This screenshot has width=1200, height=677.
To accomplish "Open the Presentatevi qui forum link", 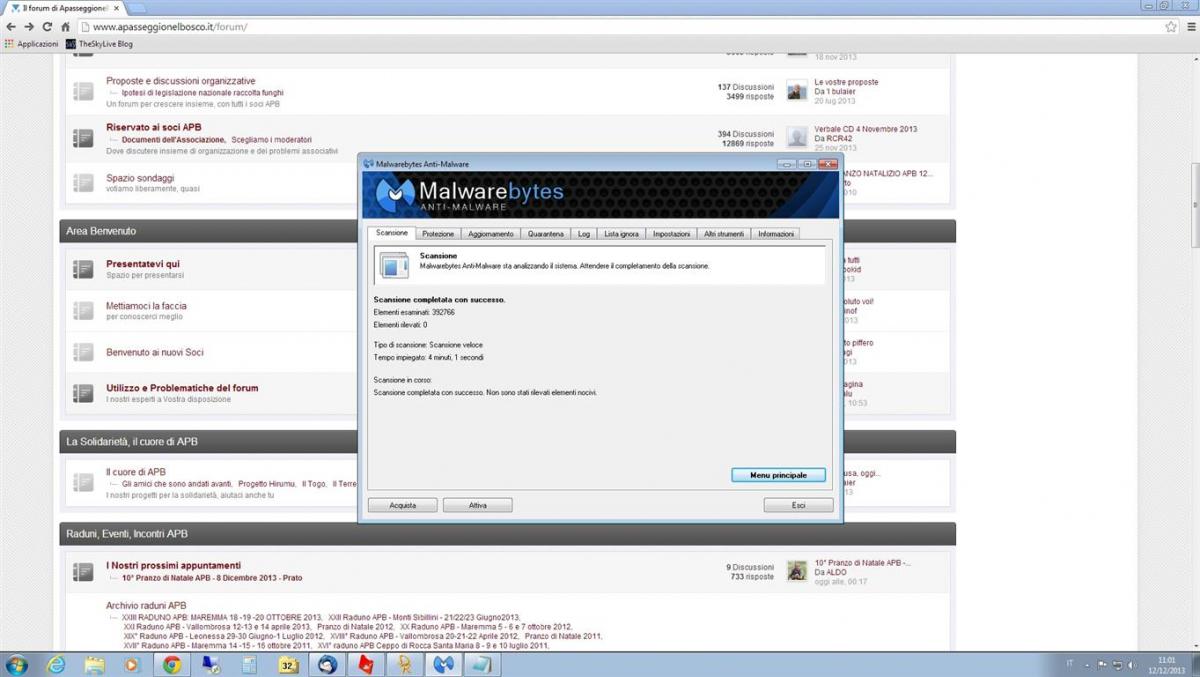I will [143, 264].
